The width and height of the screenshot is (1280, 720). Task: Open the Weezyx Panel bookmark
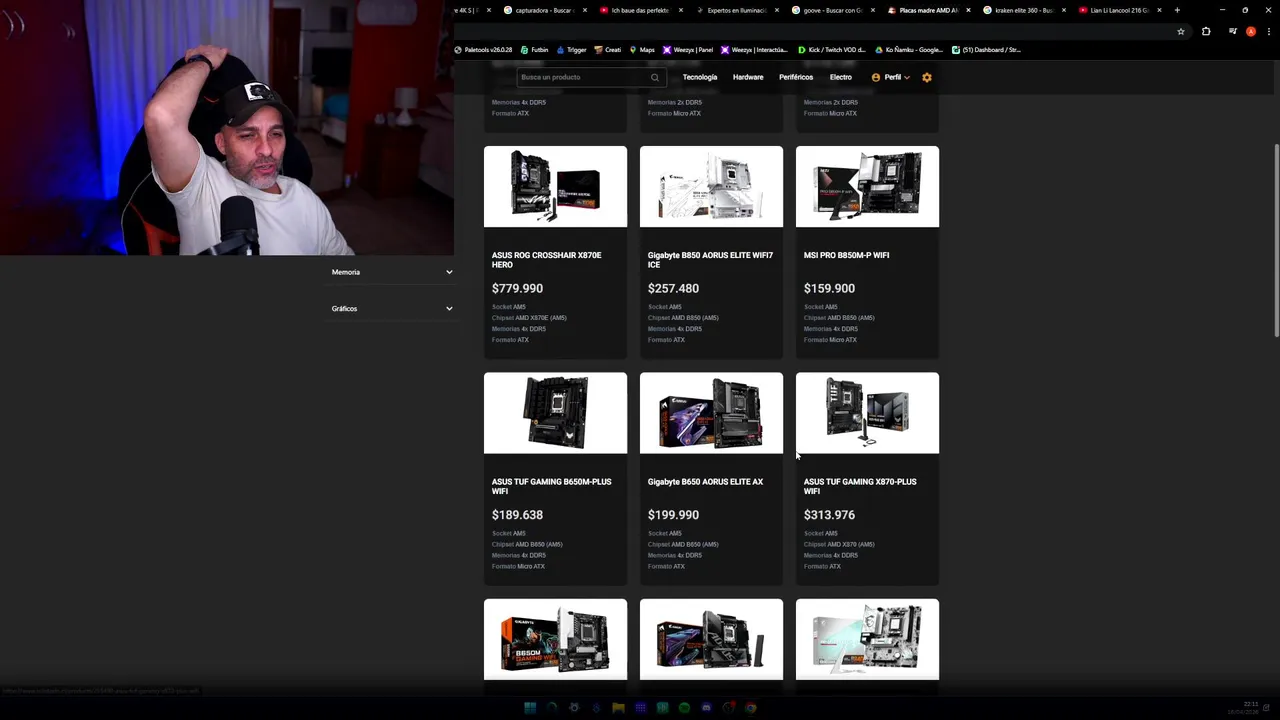(688, 49)
